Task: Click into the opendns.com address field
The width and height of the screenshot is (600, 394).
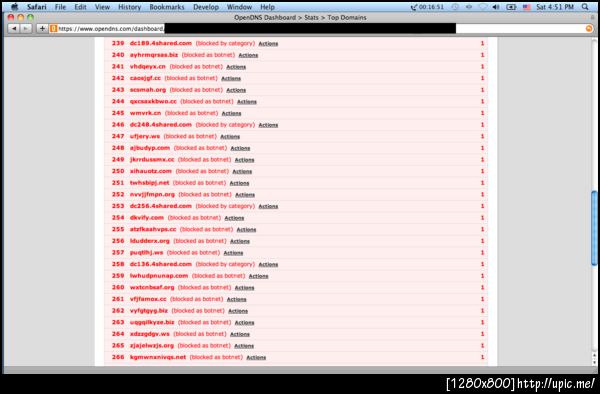Action: coord(321,28)
